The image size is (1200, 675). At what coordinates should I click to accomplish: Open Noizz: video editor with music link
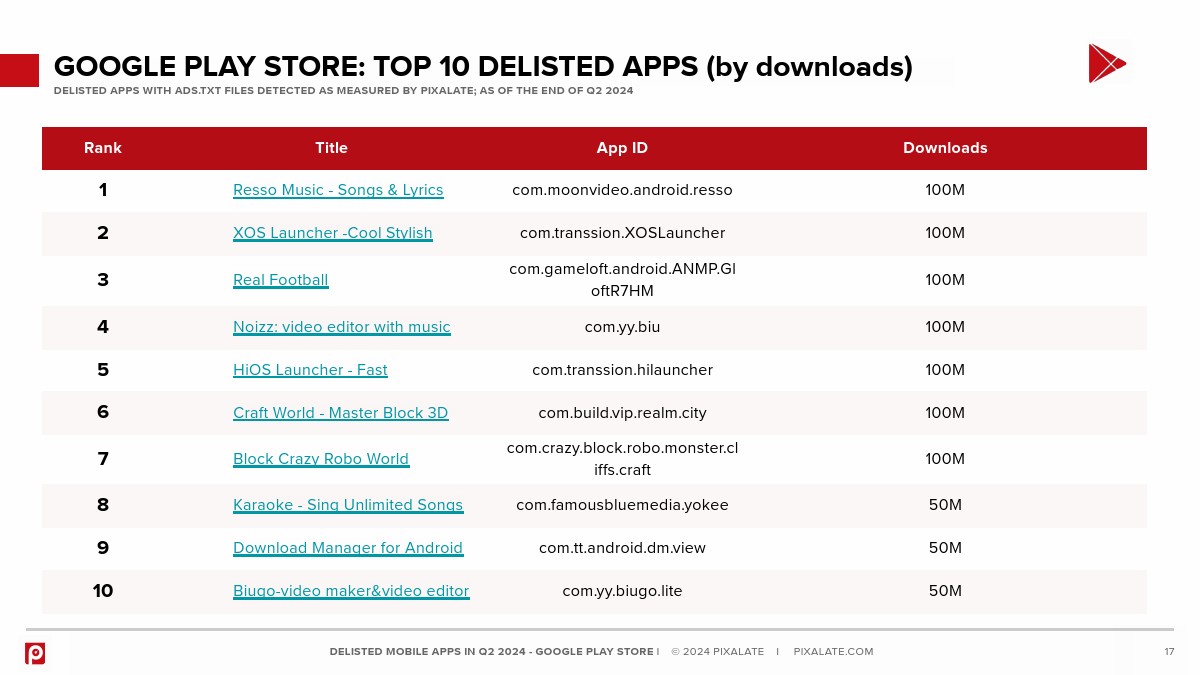pos(341,327)
